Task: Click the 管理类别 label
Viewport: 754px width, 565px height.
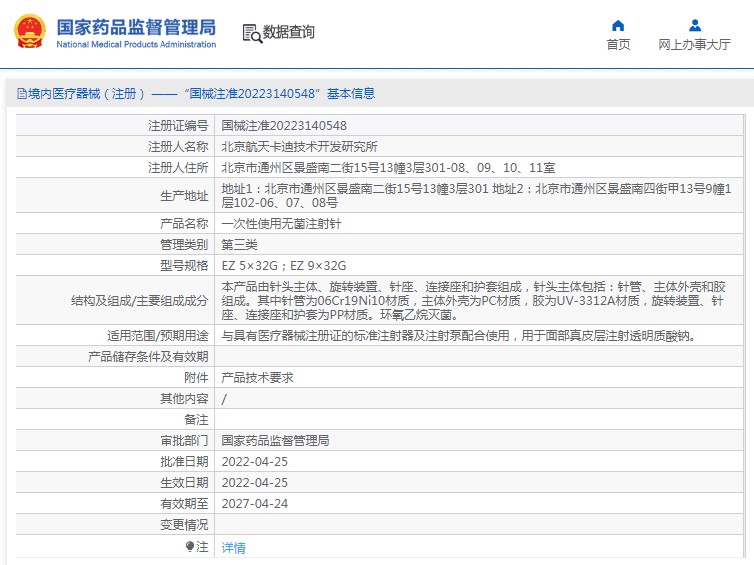Action: (184, 245)
